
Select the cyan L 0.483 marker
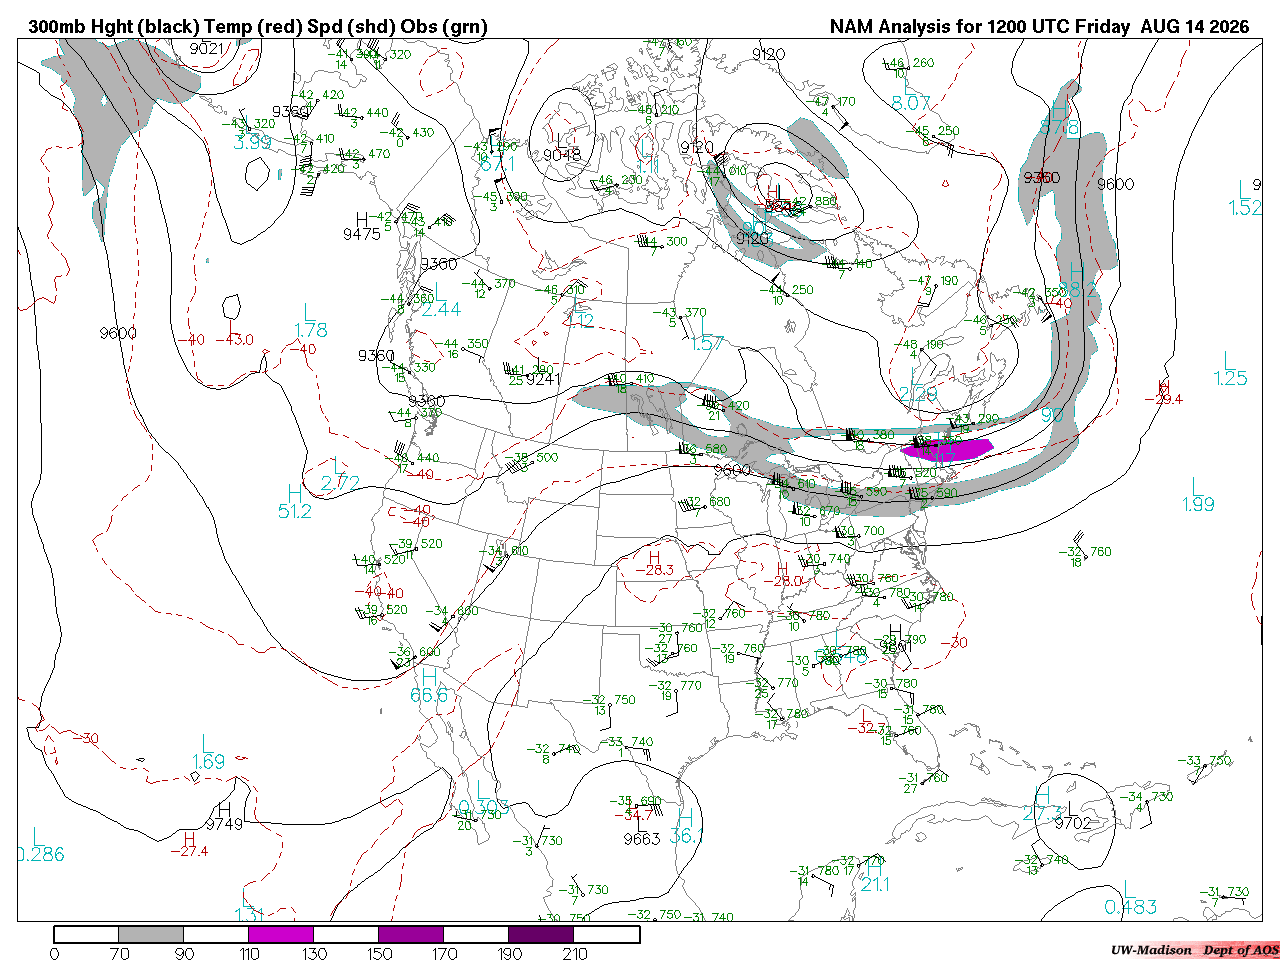click(x=1130, y=897)
